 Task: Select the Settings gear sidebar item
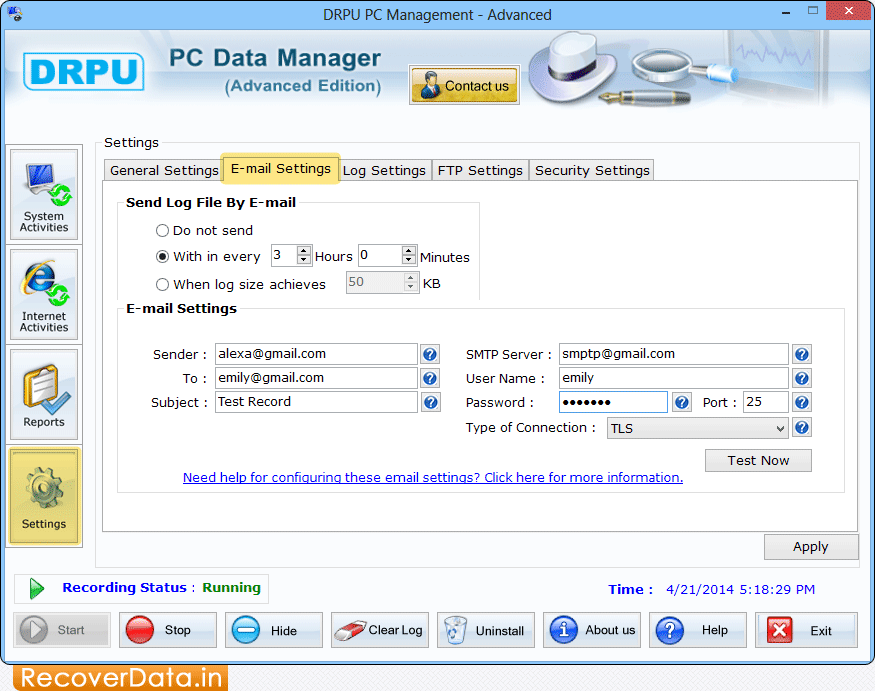(x=44, y=496)
